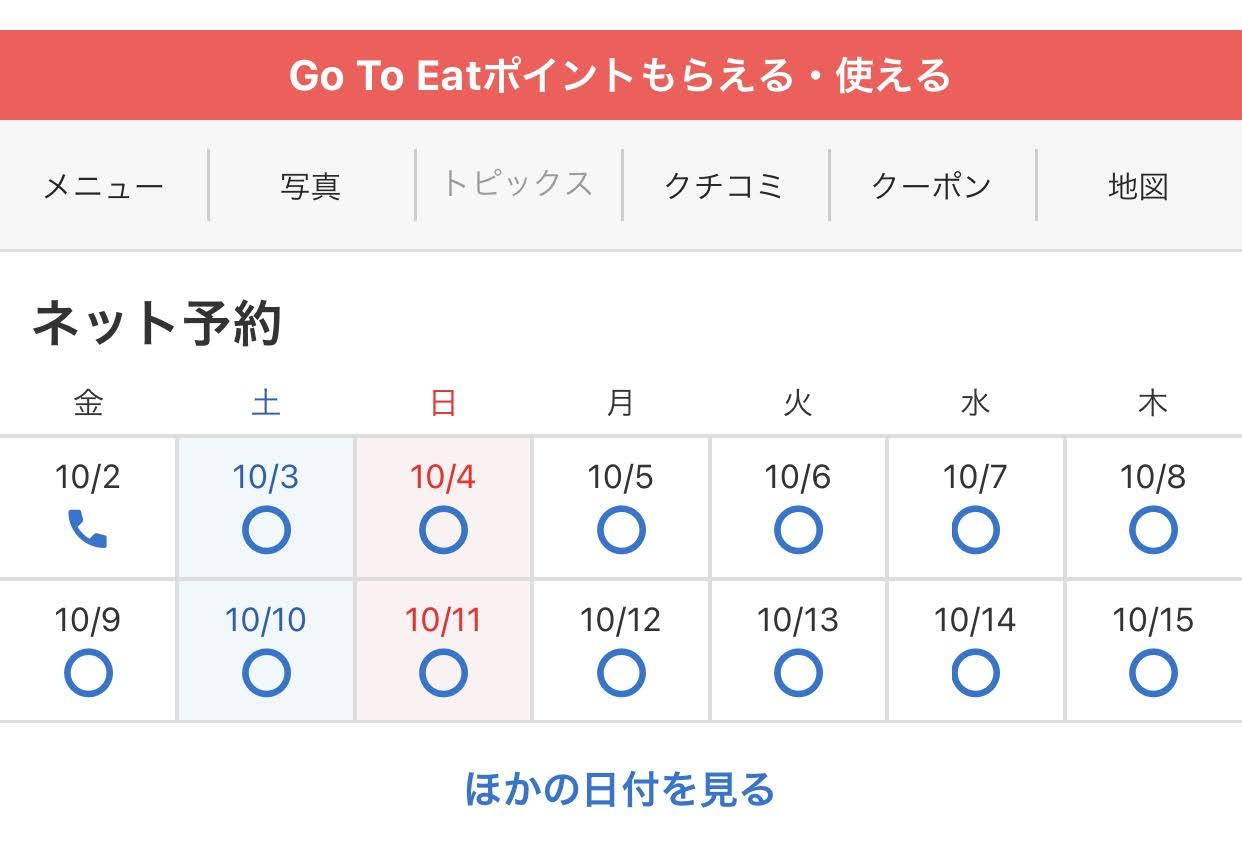Open the 地図 tab

(1138, 186)
